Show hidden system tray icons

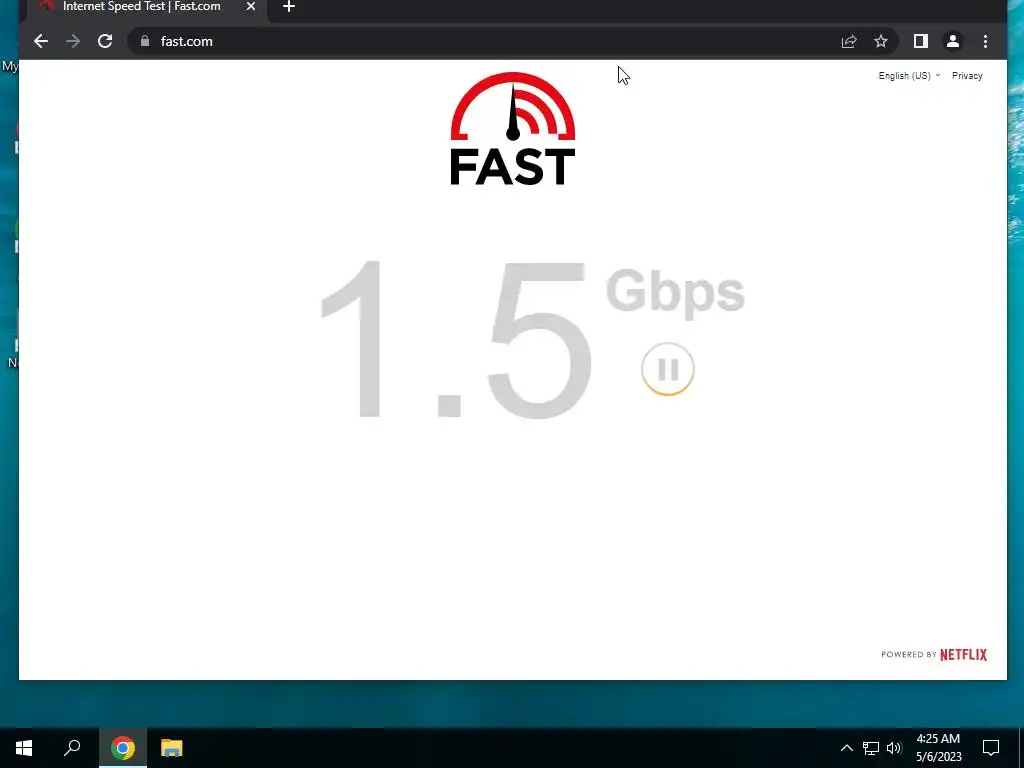(846, 748)
